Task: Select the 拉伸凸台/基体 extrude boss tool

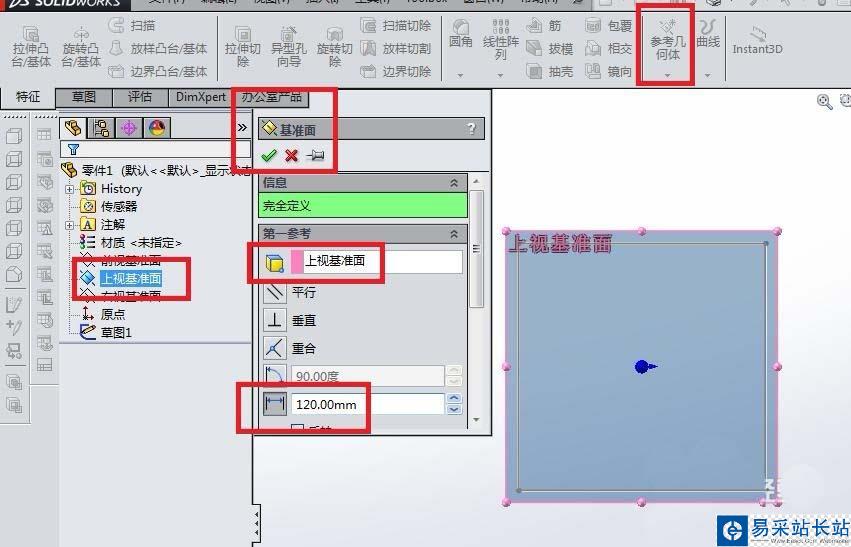Action: pos(31,47)
